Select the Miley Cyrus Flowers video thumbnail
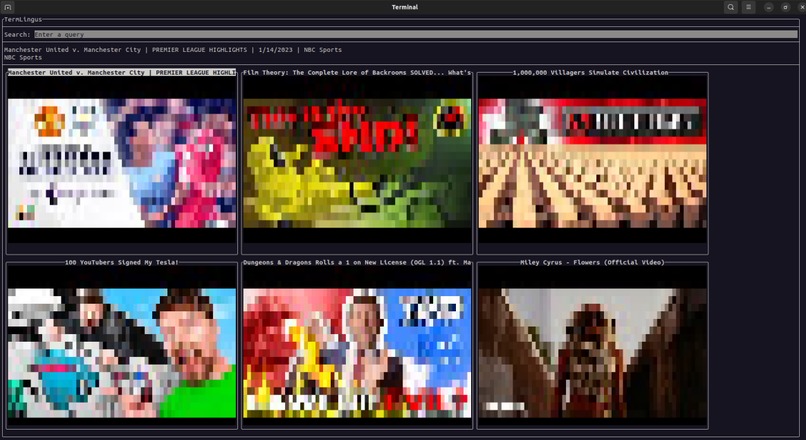 tap(592, 353)
